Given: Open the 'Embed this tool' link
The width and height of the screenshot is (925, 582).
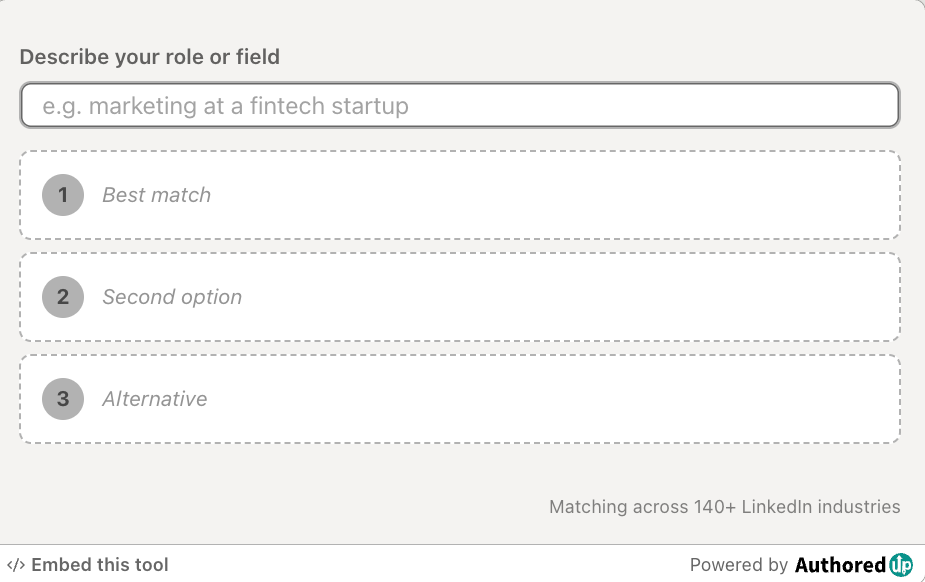Looking at the screenshot, I should point(100,565).
